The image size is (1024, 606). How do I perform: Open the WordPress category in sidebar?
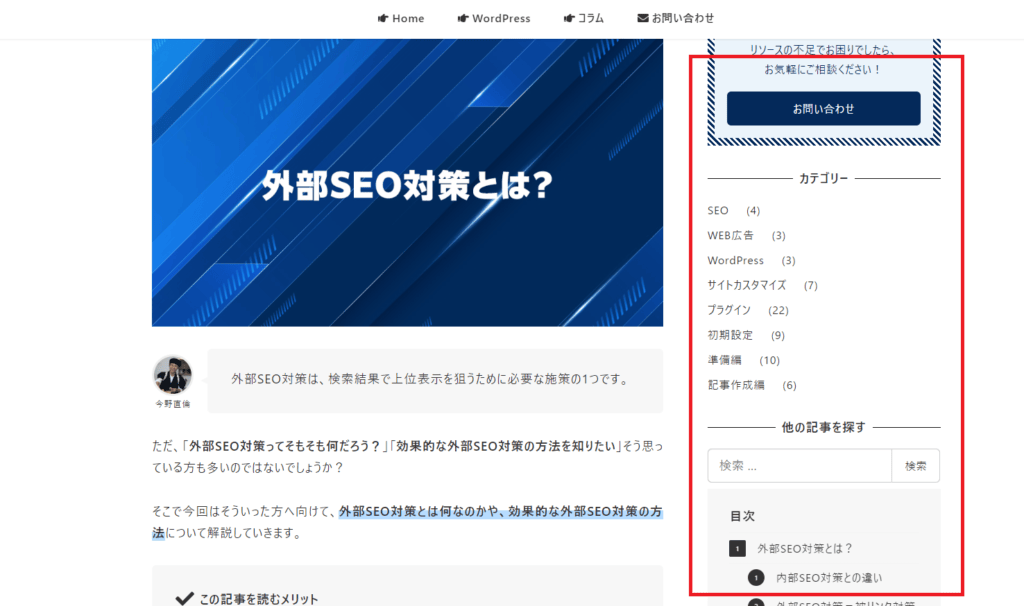735,260
